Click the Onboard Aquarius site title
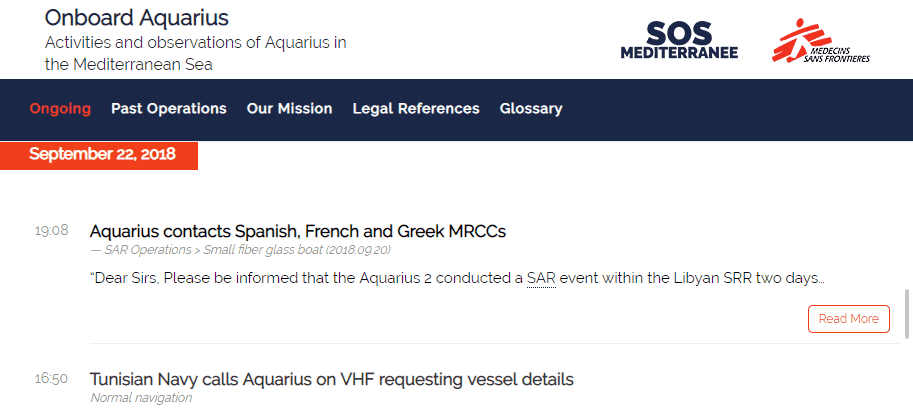 (137, 18)
